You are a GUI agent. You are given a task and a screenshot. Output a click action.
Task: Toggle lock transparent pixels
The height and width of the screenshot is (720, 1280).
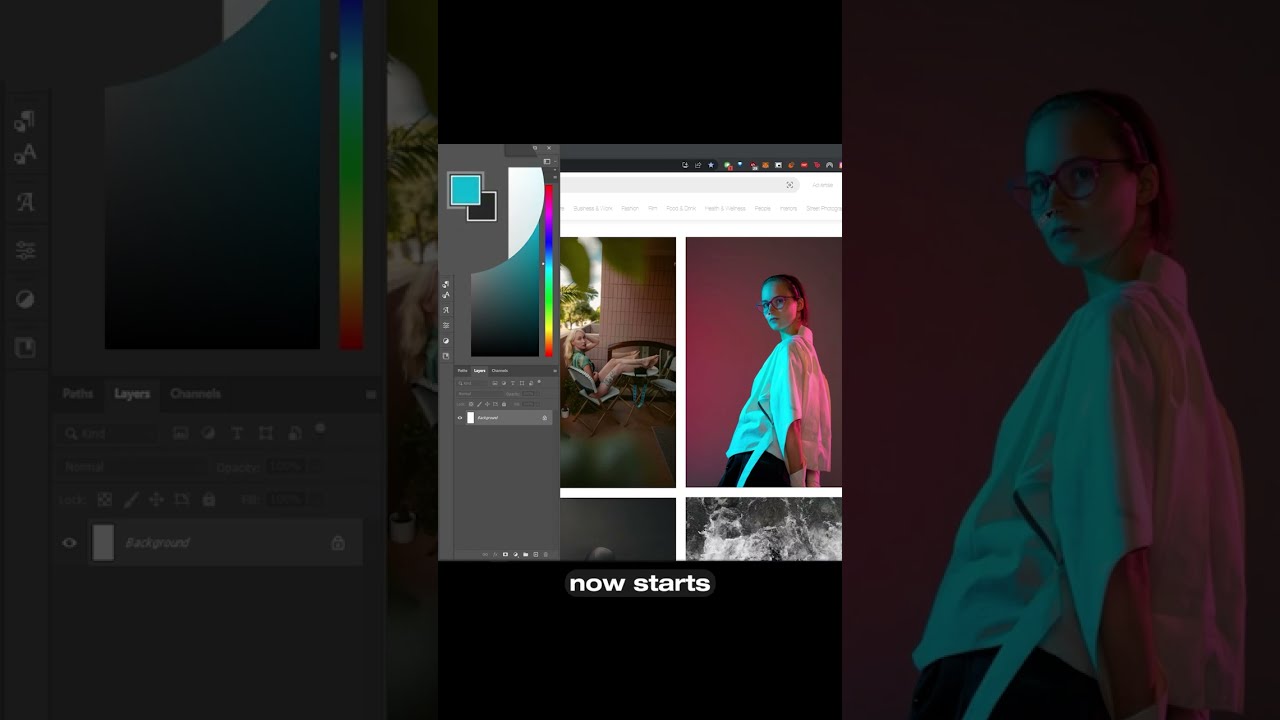click(471, 404)
